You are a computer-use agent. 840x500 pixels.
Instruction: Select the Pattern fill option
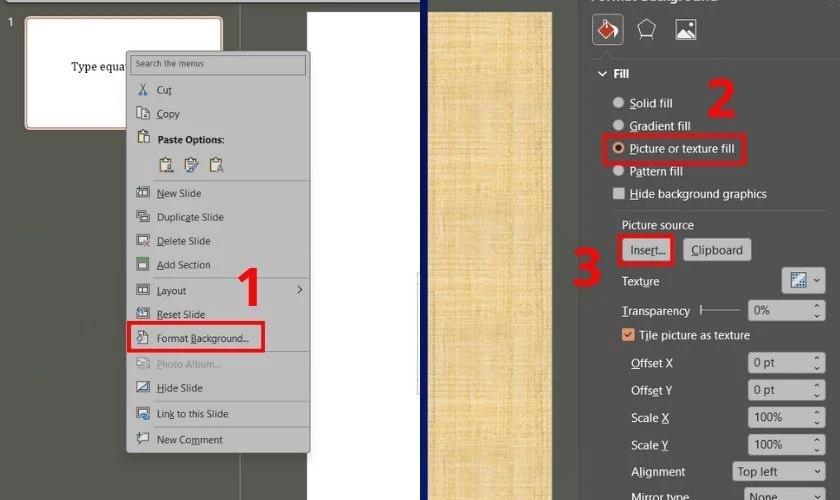pyautogui.click(x=618, y=171)
